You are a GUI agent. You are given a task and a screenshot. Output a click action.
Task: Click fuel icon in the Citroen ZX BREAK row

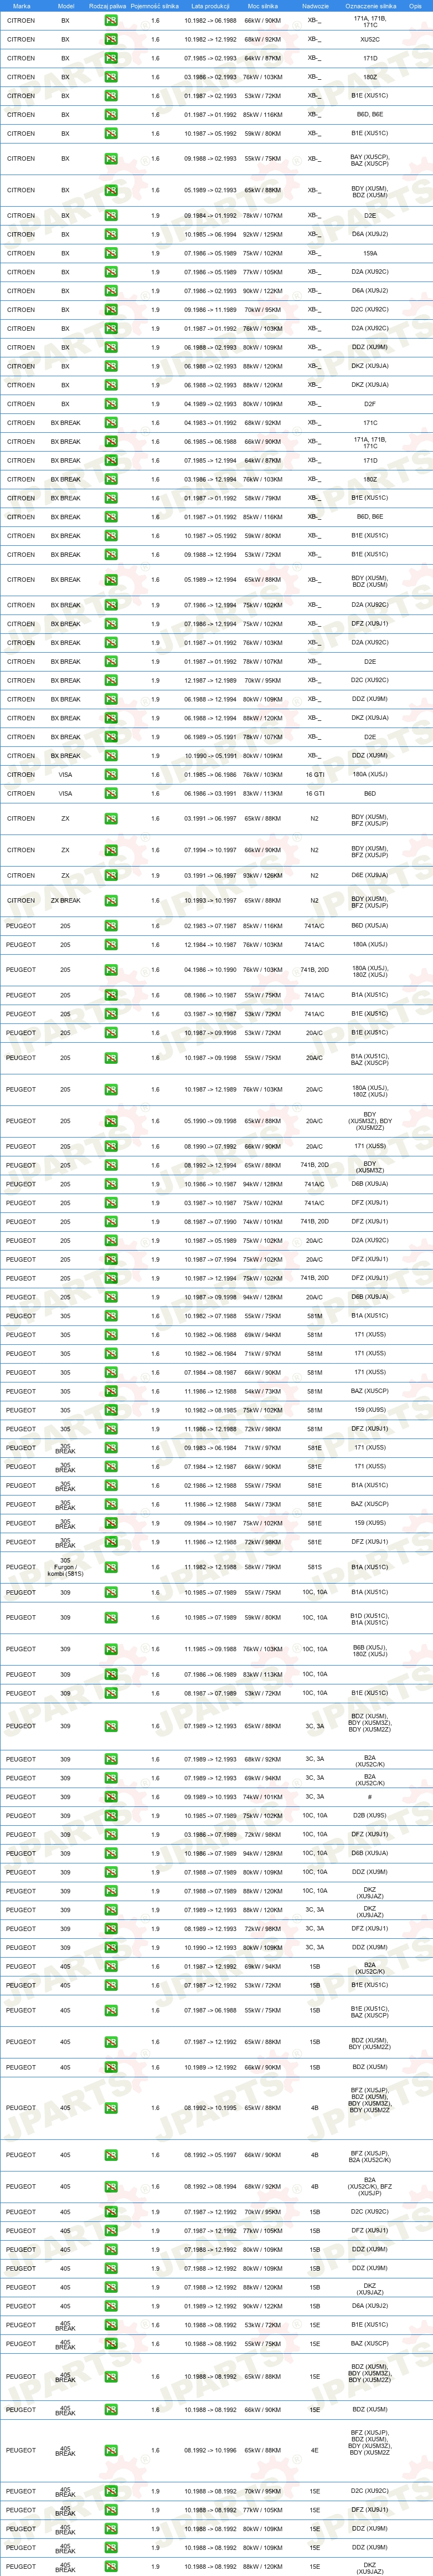tap(111, 901)
